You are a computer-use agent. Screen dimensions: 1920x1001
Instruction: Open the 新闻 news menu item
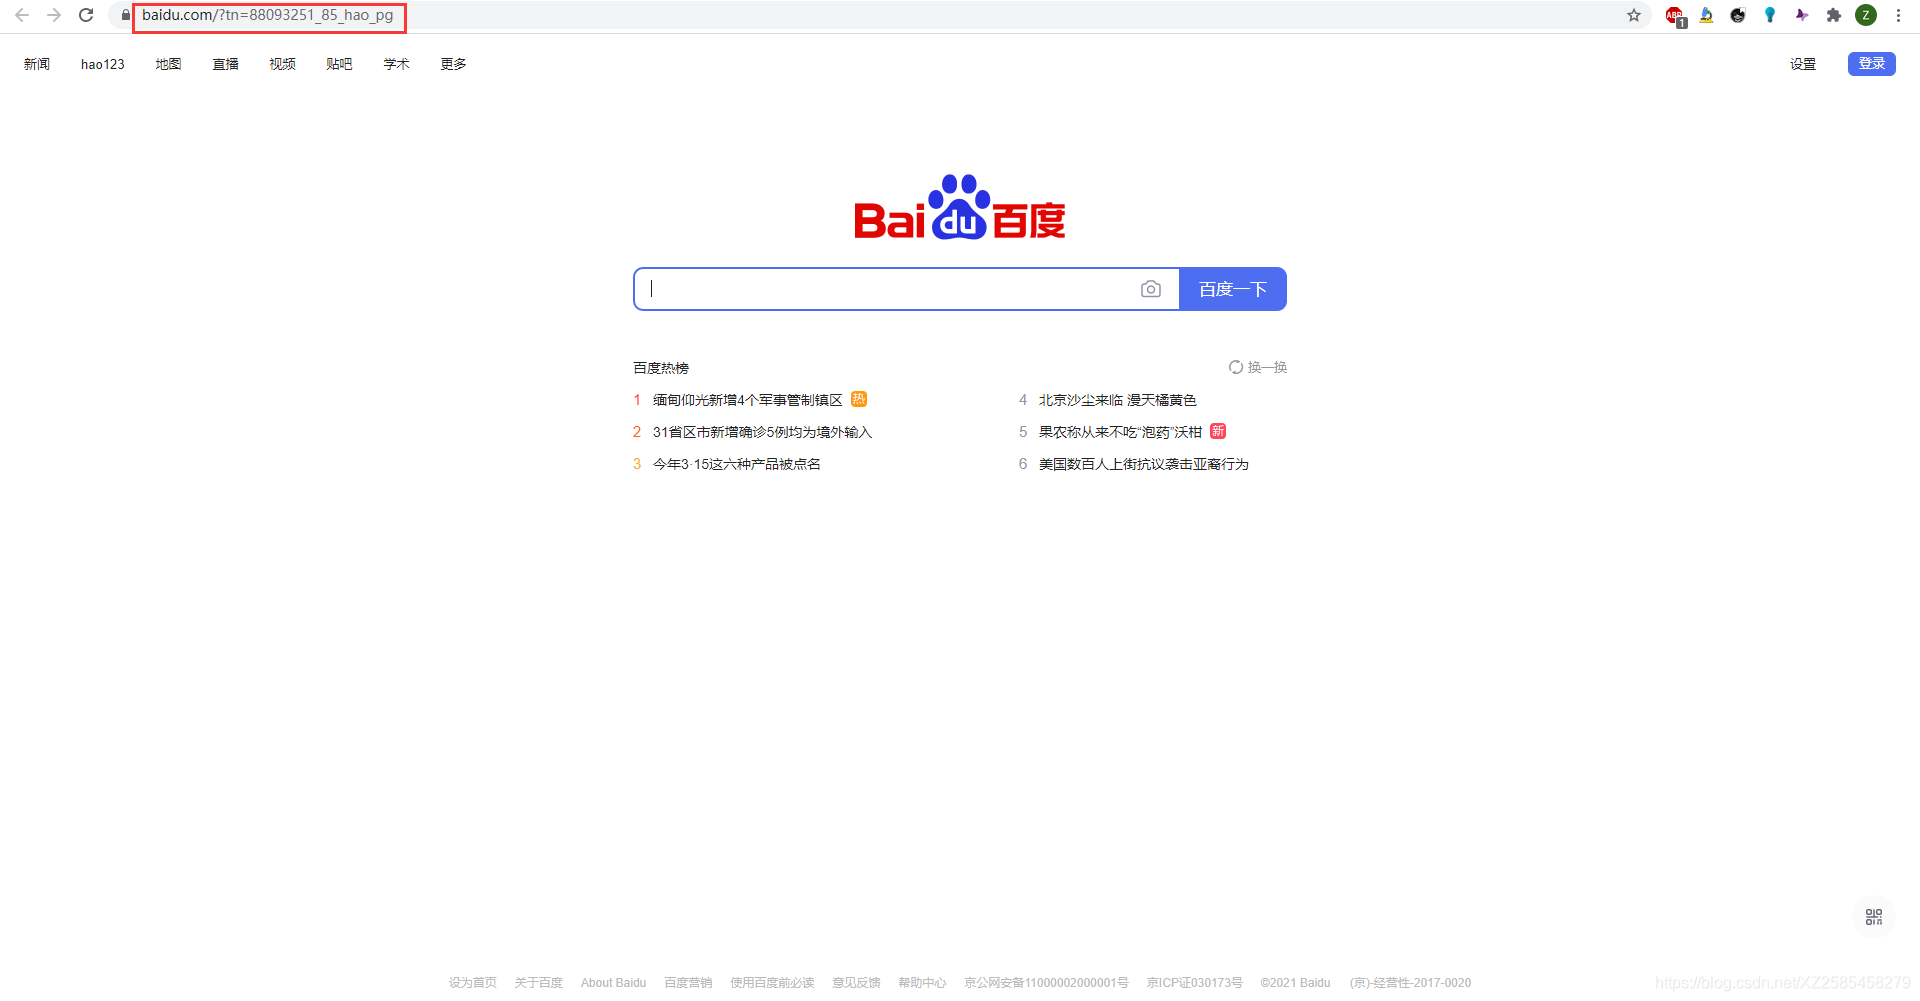(35, 63)
